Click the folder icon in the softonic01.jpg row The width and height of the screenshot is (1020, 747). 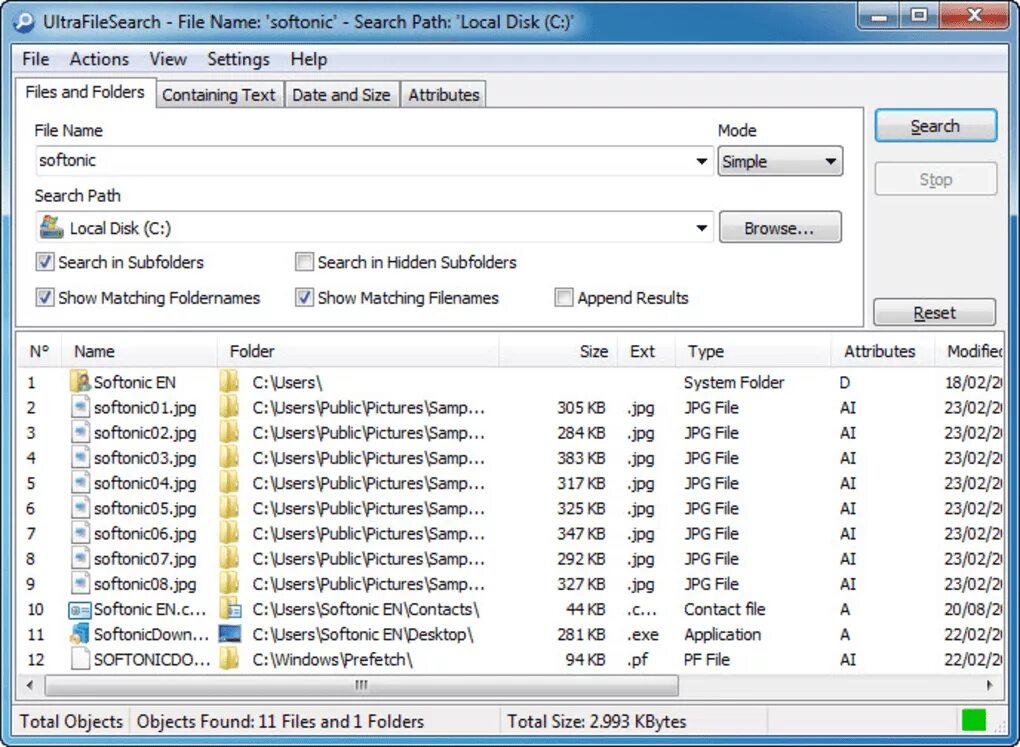[x=229, y=407]
